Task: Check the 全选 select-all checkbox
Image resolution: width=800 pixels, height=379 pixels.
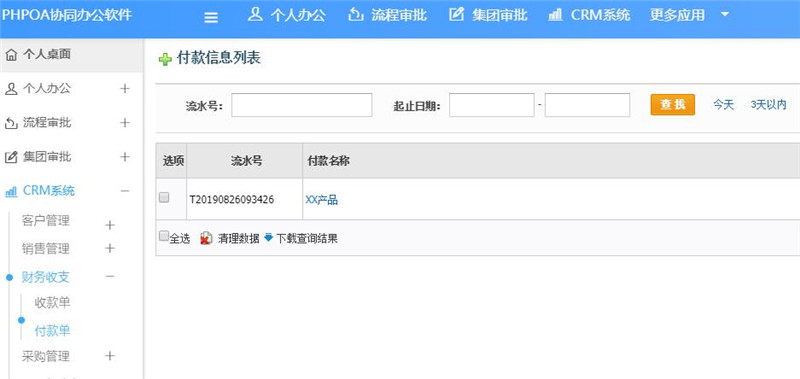Action: coord(163,236)
